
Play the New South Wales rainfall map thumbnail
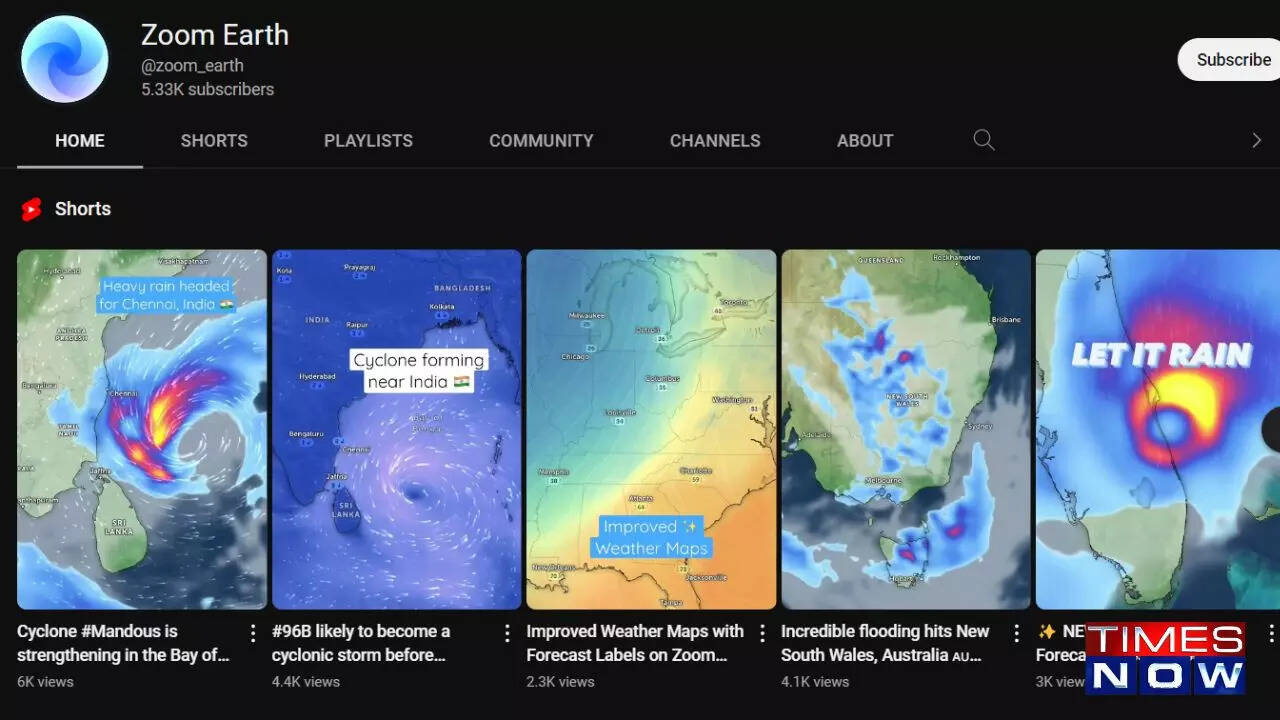906,429
